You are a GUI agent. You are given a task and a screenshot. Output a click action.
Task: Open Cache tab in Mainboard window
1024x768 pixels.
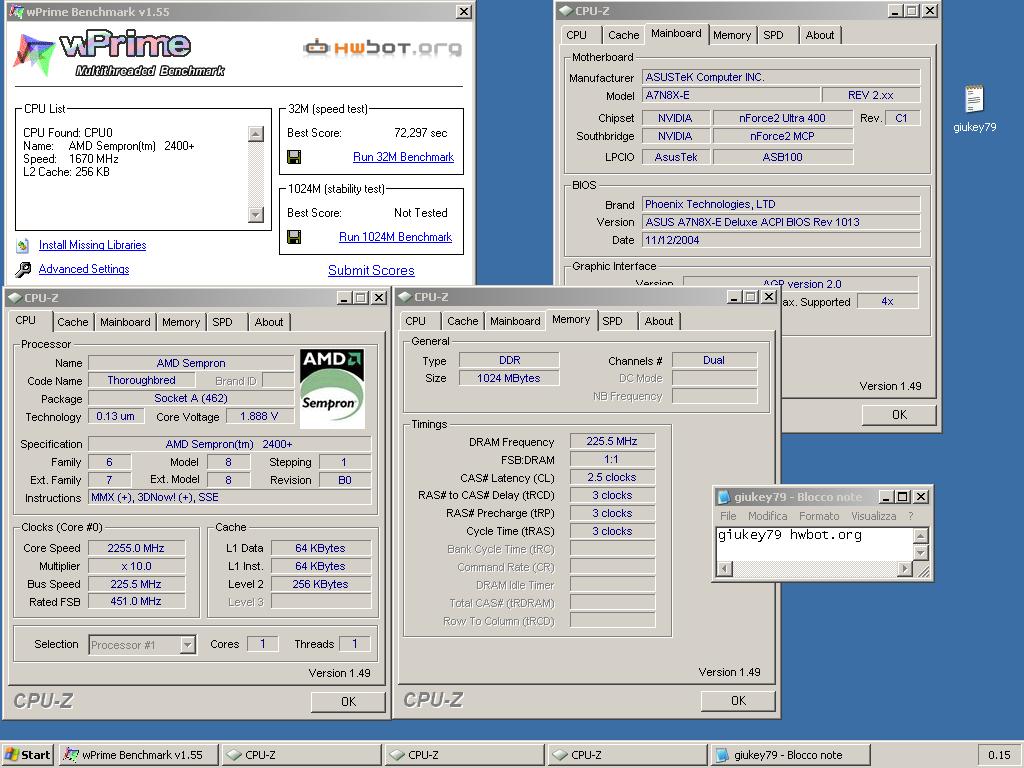pos(623,35)
